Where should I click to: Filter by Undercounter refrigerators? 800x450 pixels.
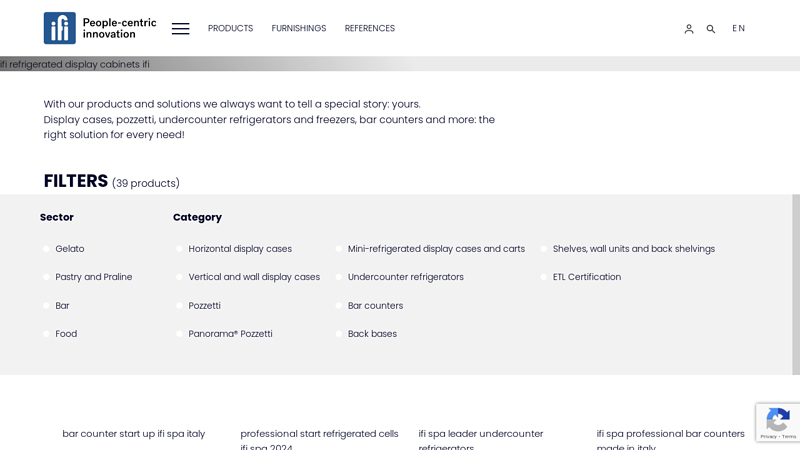tap(399, 277)
